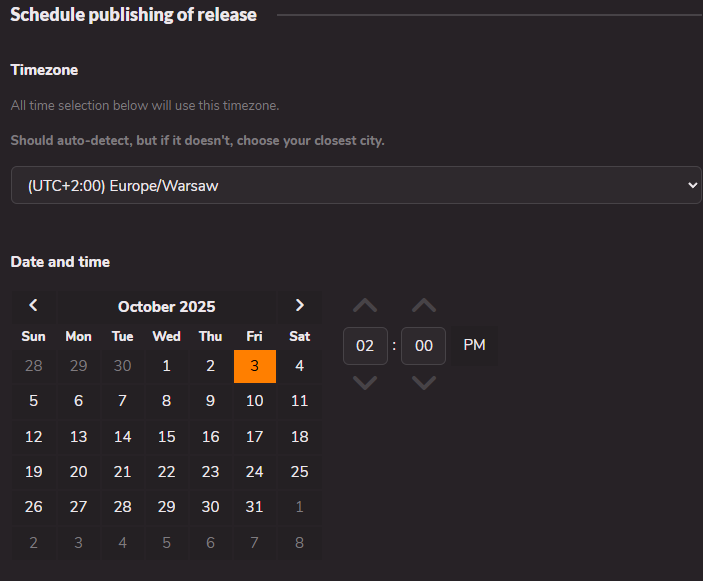Click the minutes input field showing 00
The image size is (703, 581).
pos(423,346)
